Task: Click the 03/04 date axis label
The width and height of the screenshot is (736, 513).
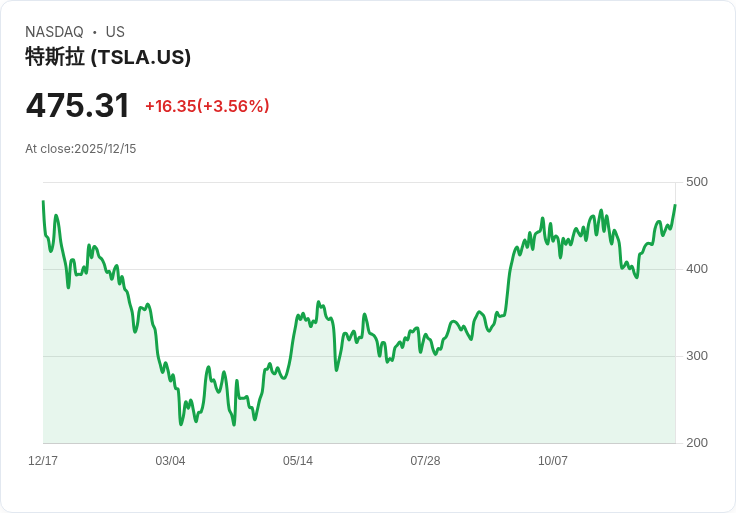Action: click(x=170, y=461)
